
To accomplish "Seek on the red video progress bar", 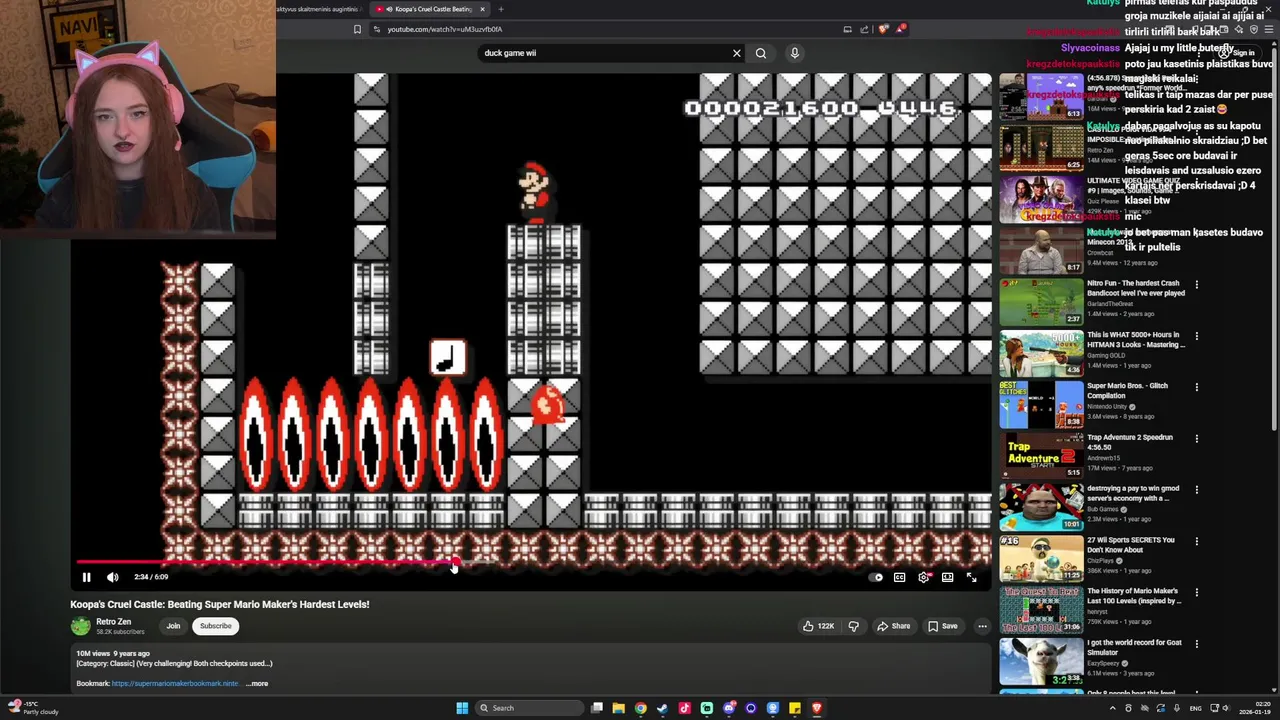I will (x=530, y=563).
